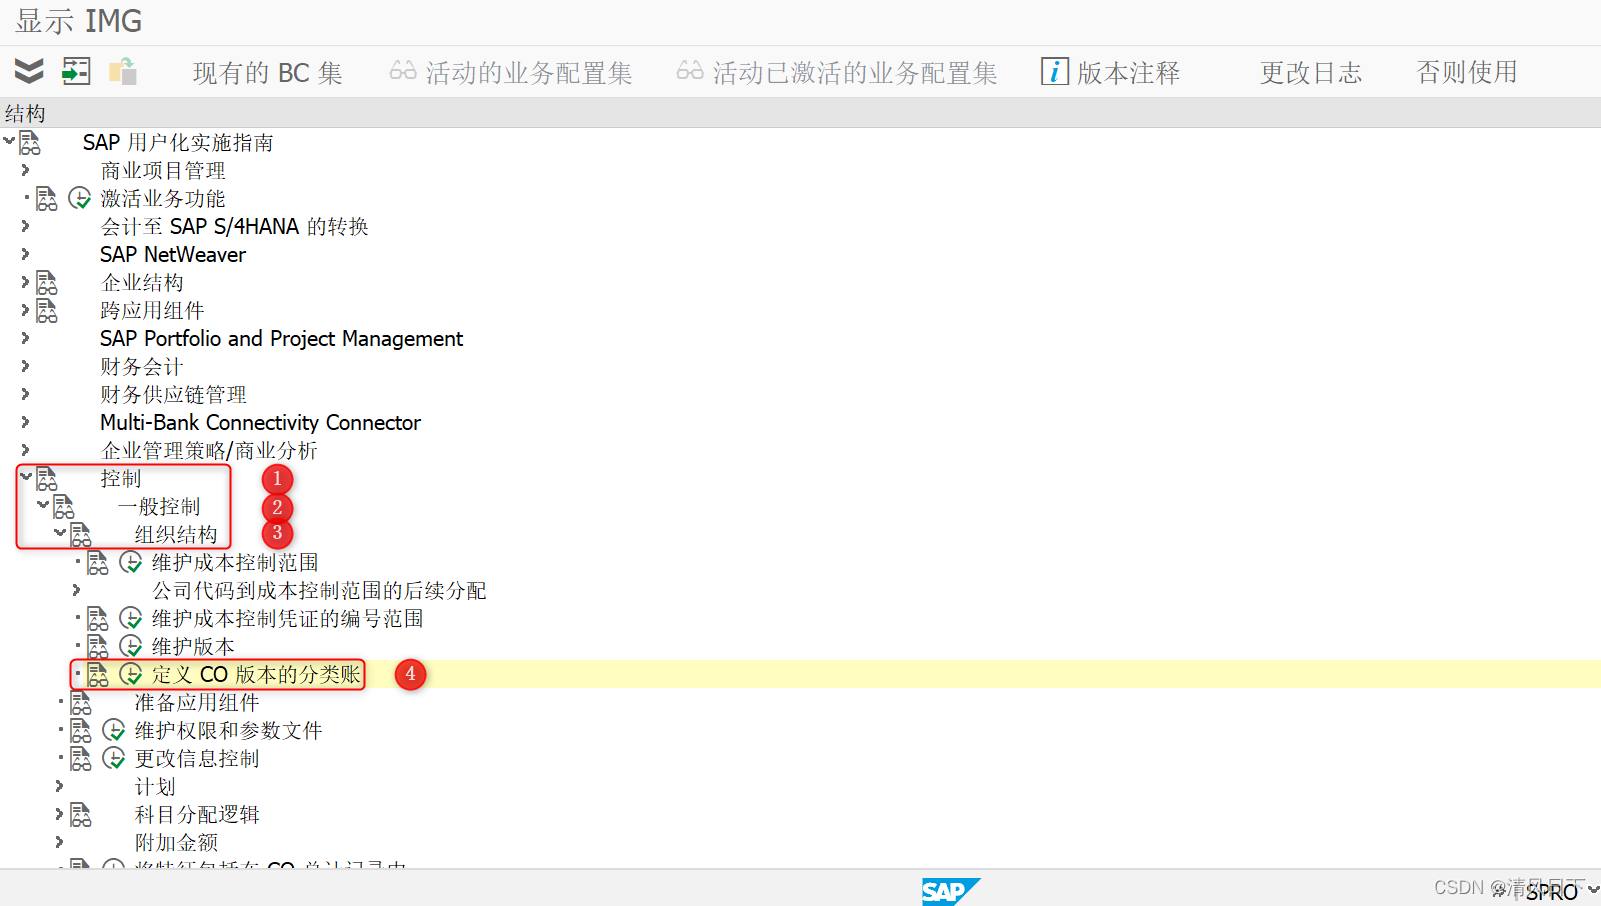The image size is (1601, 906).
Task: Open 版本注释 release notes
Action: click(x=1110, y=73)
